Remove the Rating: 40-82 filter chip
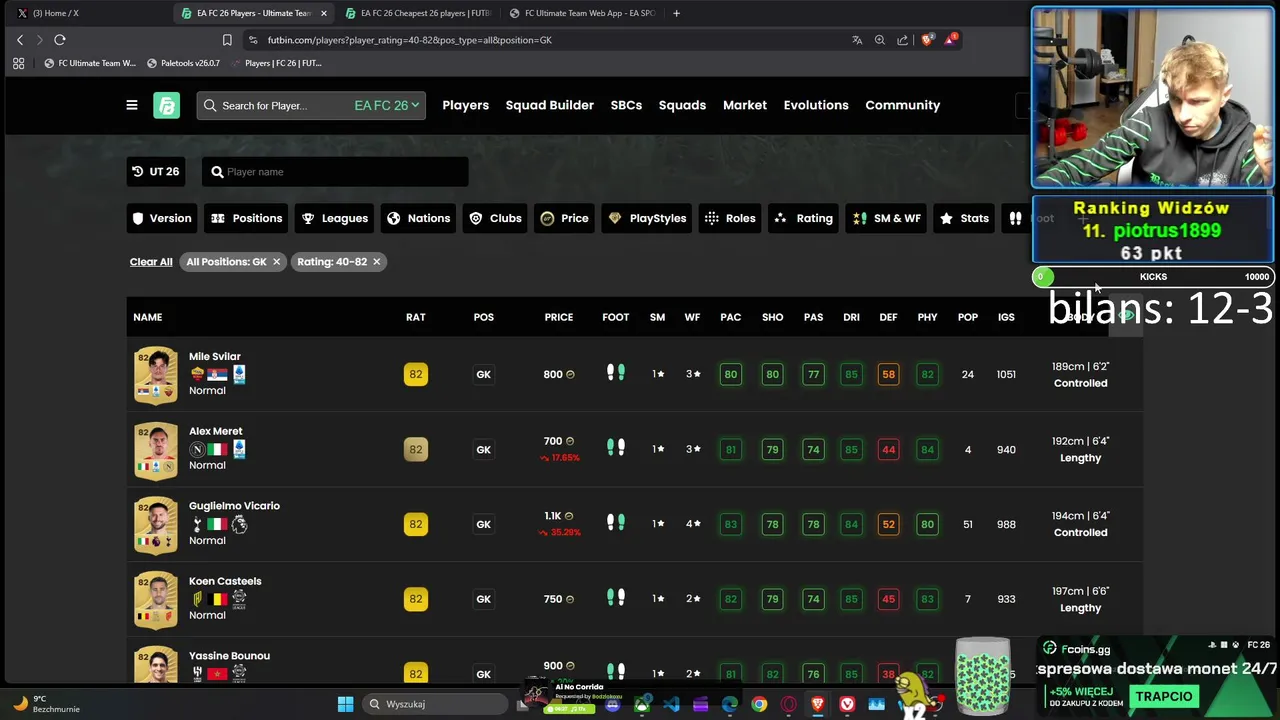Viewport: 1280px width, 720px height. [x=377, y=262]
